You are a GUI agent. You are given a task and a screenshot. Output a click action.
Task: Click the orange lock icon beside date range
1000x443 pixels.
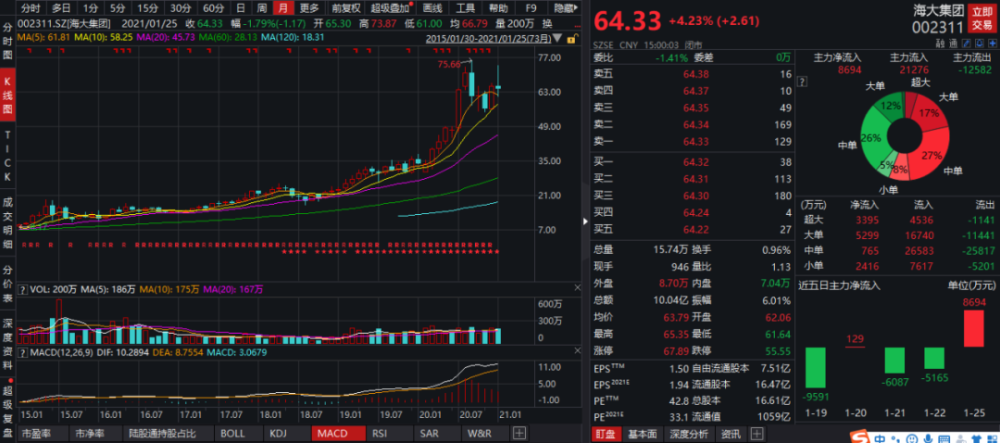coord(575,38)
